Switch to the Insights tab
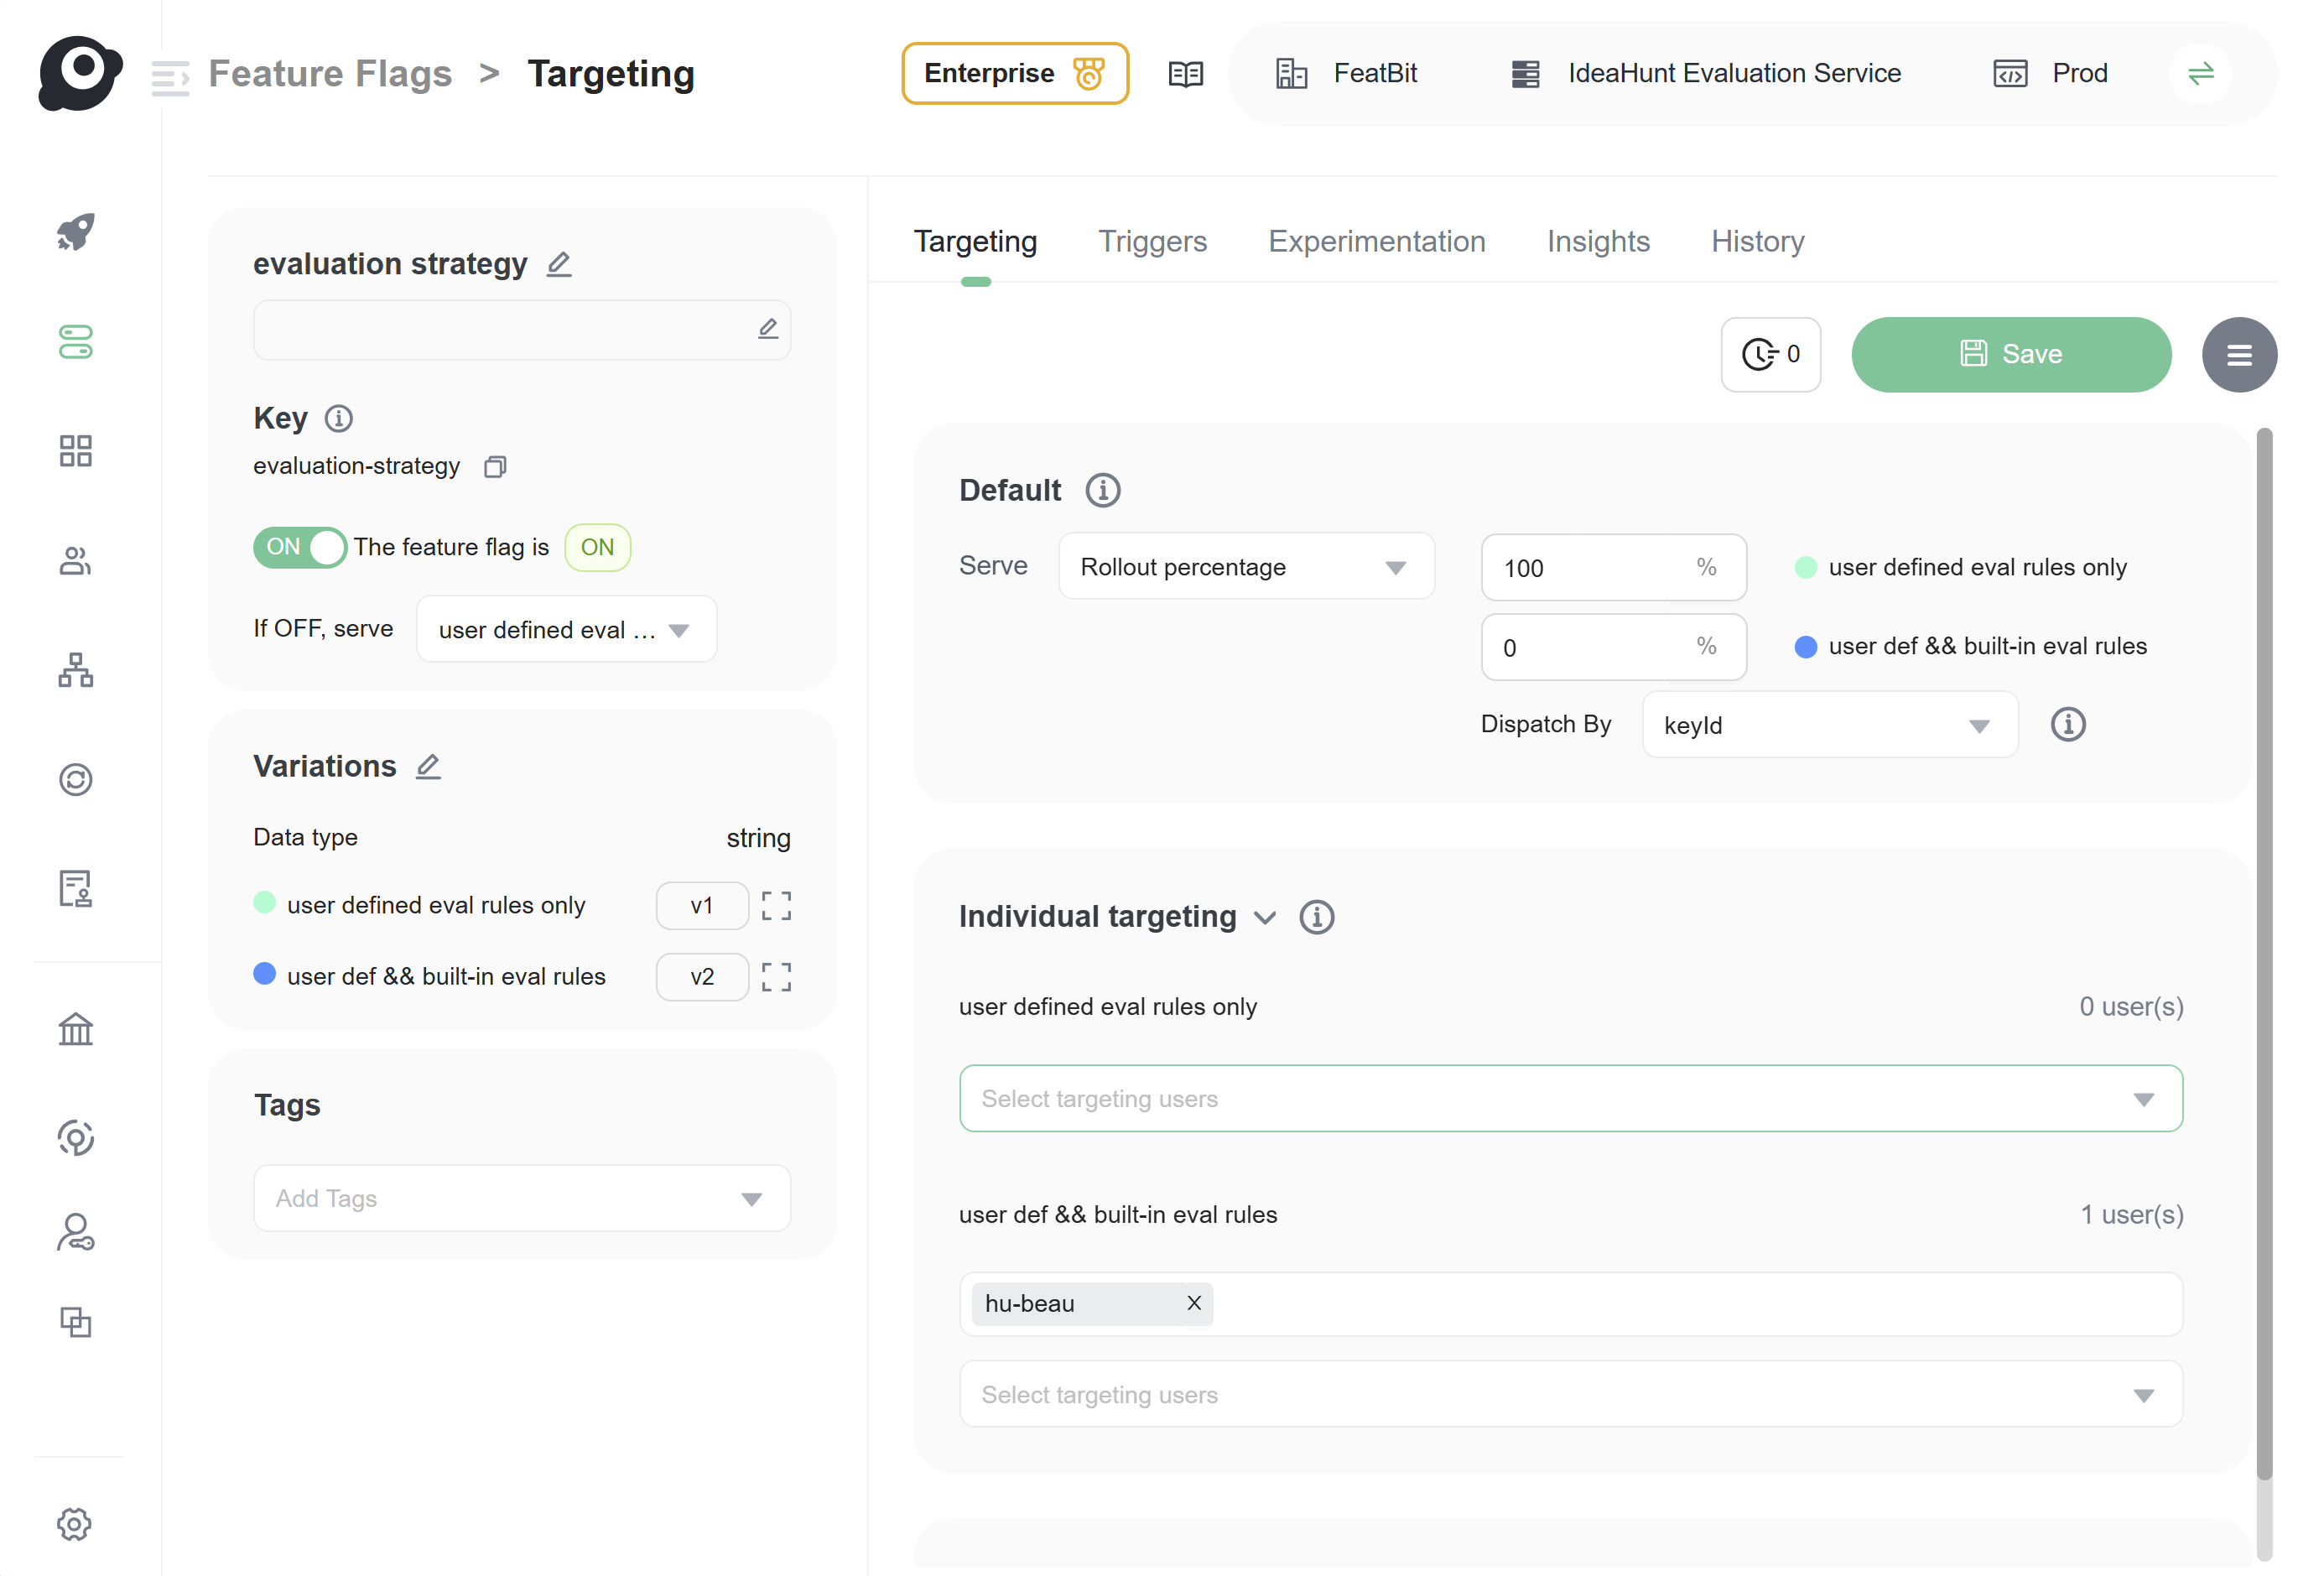Image resolution: width=2324 pixels, height=1576 pixels. [1597, 242]
